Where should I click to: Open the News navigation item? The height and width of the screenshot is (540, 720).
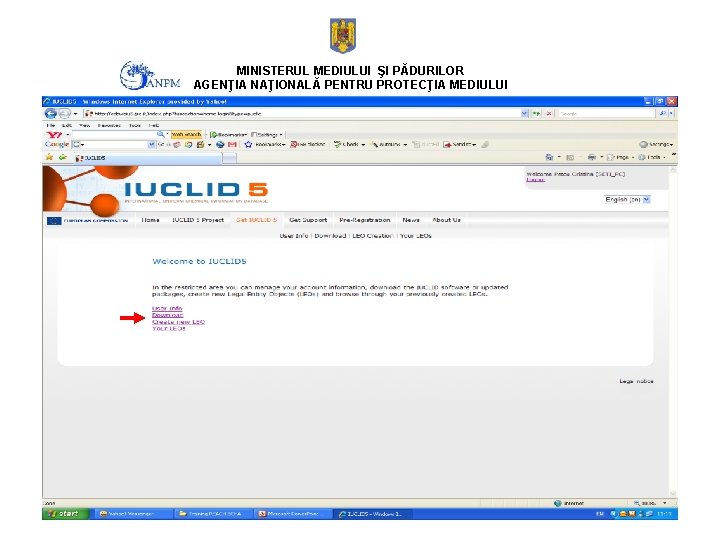[411, 220]
